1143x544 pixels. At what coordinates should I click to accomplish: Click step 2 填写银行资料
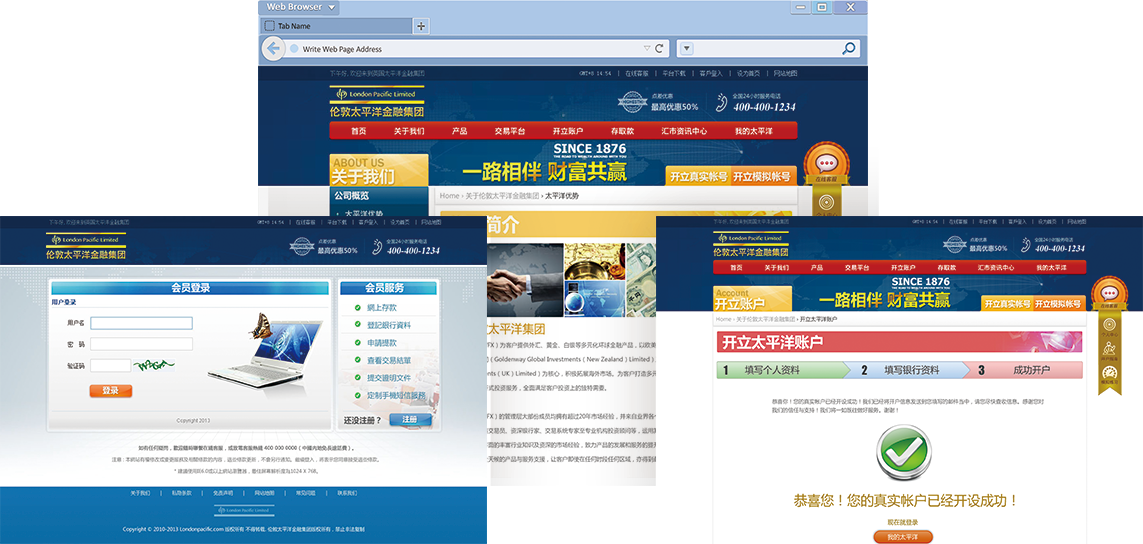[x=910, y=370]
